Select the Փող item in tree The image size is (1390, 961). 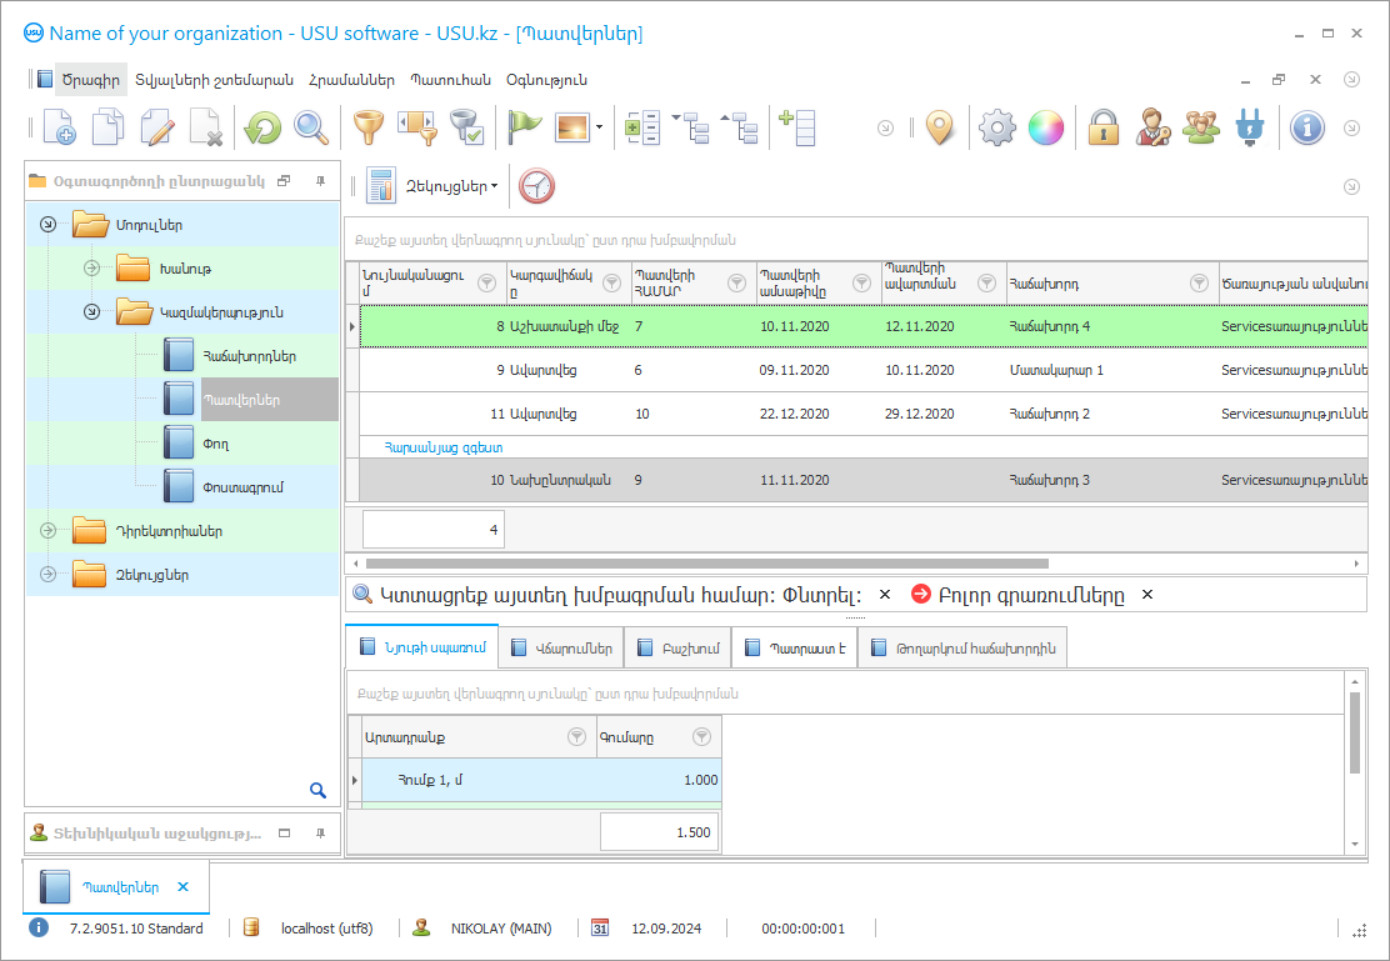tap(215, 444)
